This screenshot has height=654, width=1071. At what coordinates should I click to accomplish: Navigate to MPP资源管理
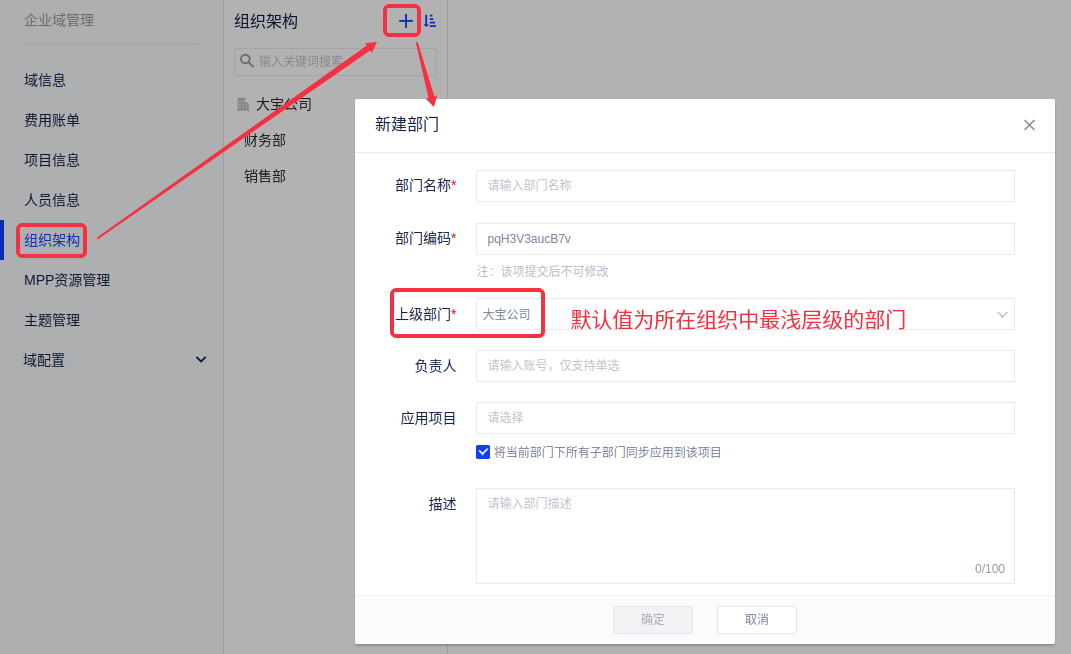pos(67,280)
